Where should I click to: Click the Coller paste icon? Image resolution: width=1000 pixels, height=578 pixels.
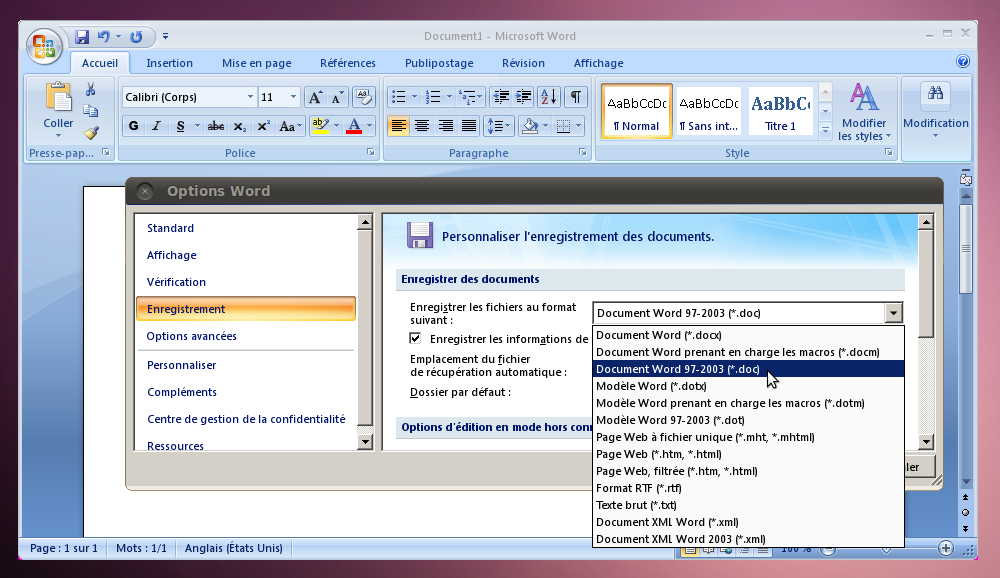[x=58, y=98]
